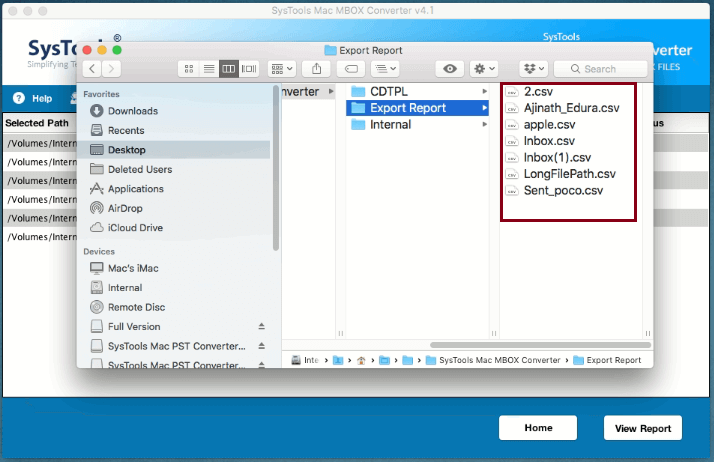Select the LongFilePath.csv file
This screenshot has width=714, height=462.
(561, 174)
